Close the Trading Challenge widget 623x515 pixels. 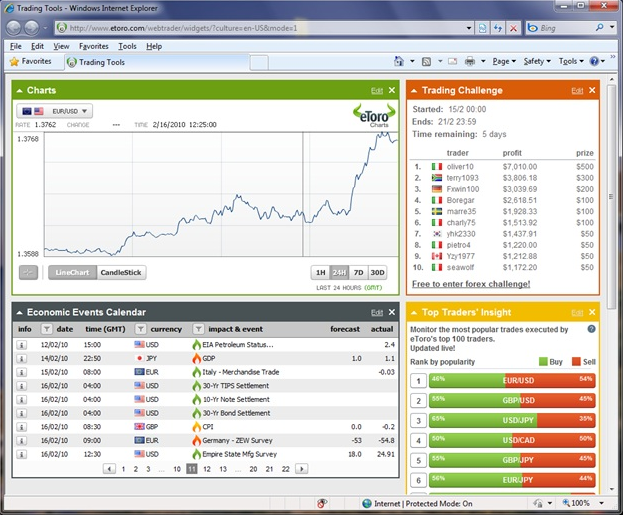592,90
